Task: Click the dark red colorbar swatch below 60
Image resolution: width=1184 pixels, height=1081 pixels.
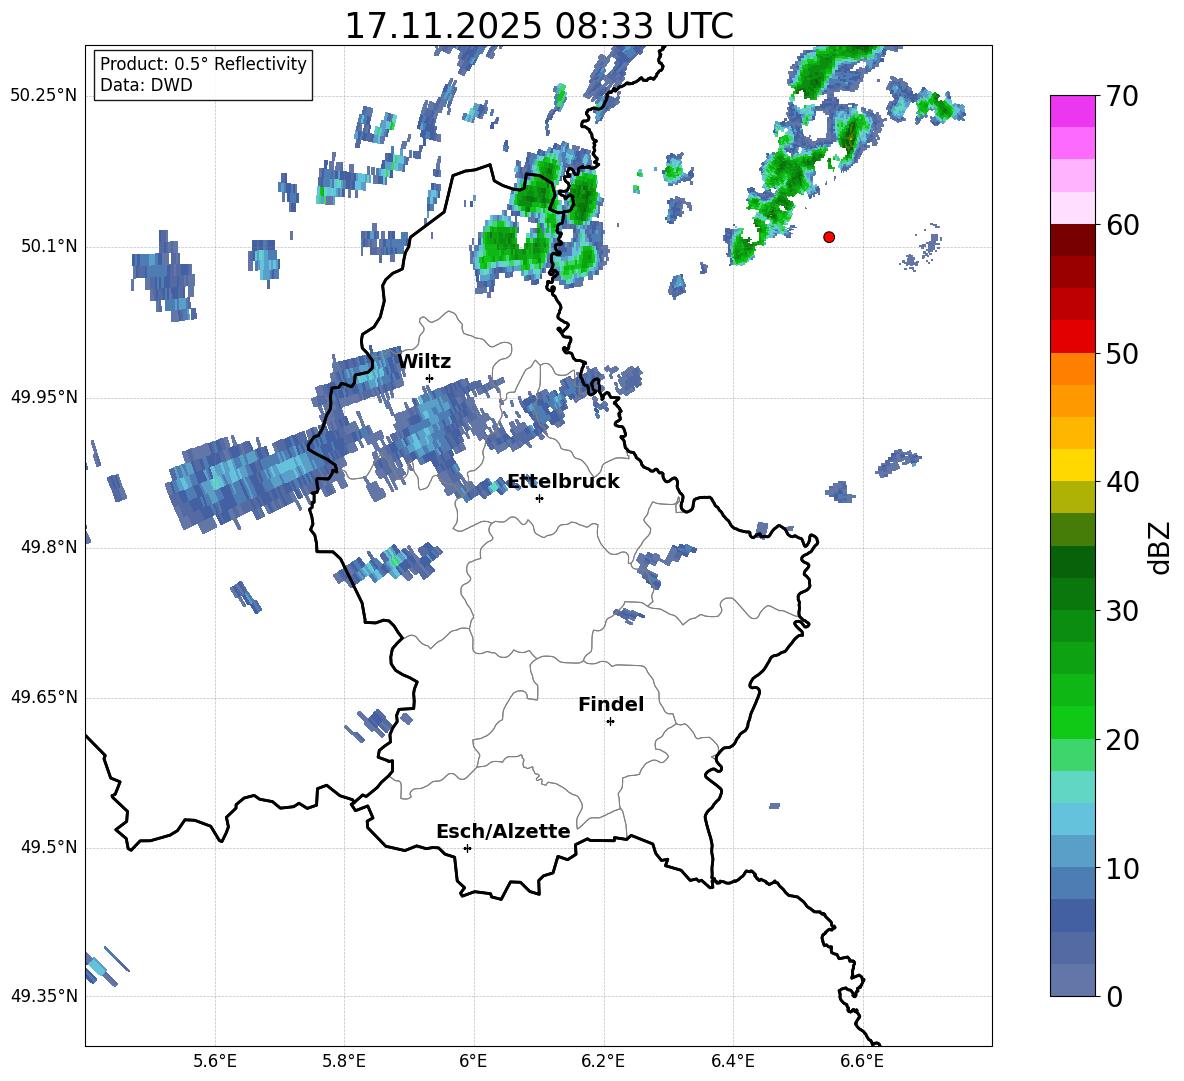Action: [1072, 240]
